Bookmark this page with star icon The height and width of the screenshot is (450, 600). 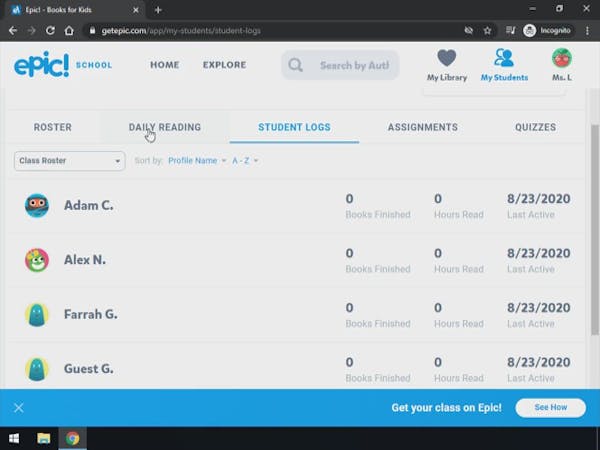(487, 31)
